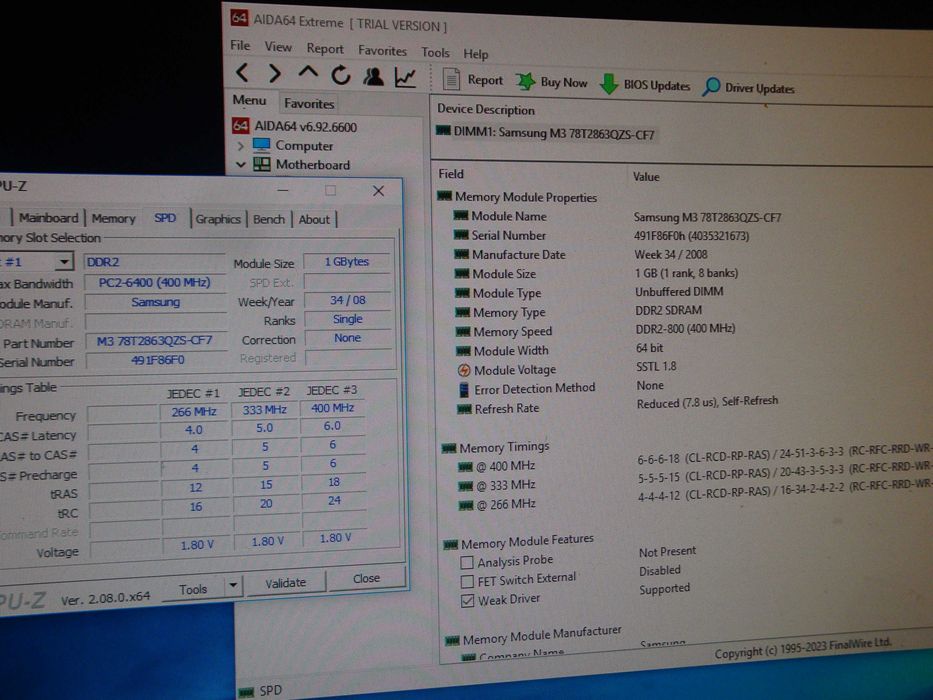Select the DIMM1 Samsung device row
The image size is (933, 700).
tap(545, 133)
